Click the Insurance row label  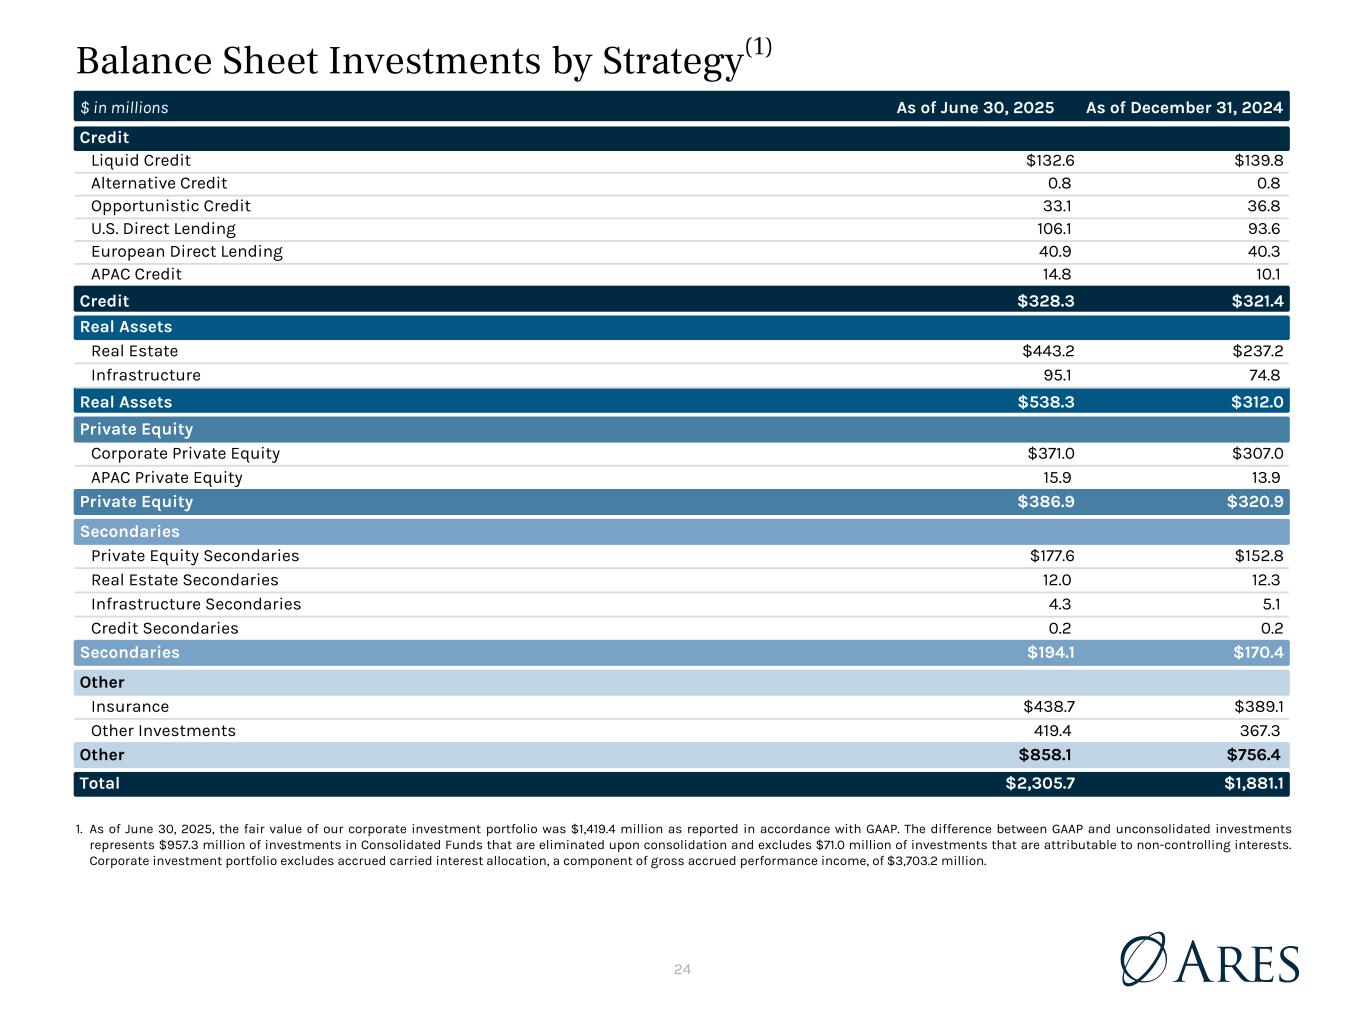click(x=130, y=707)
